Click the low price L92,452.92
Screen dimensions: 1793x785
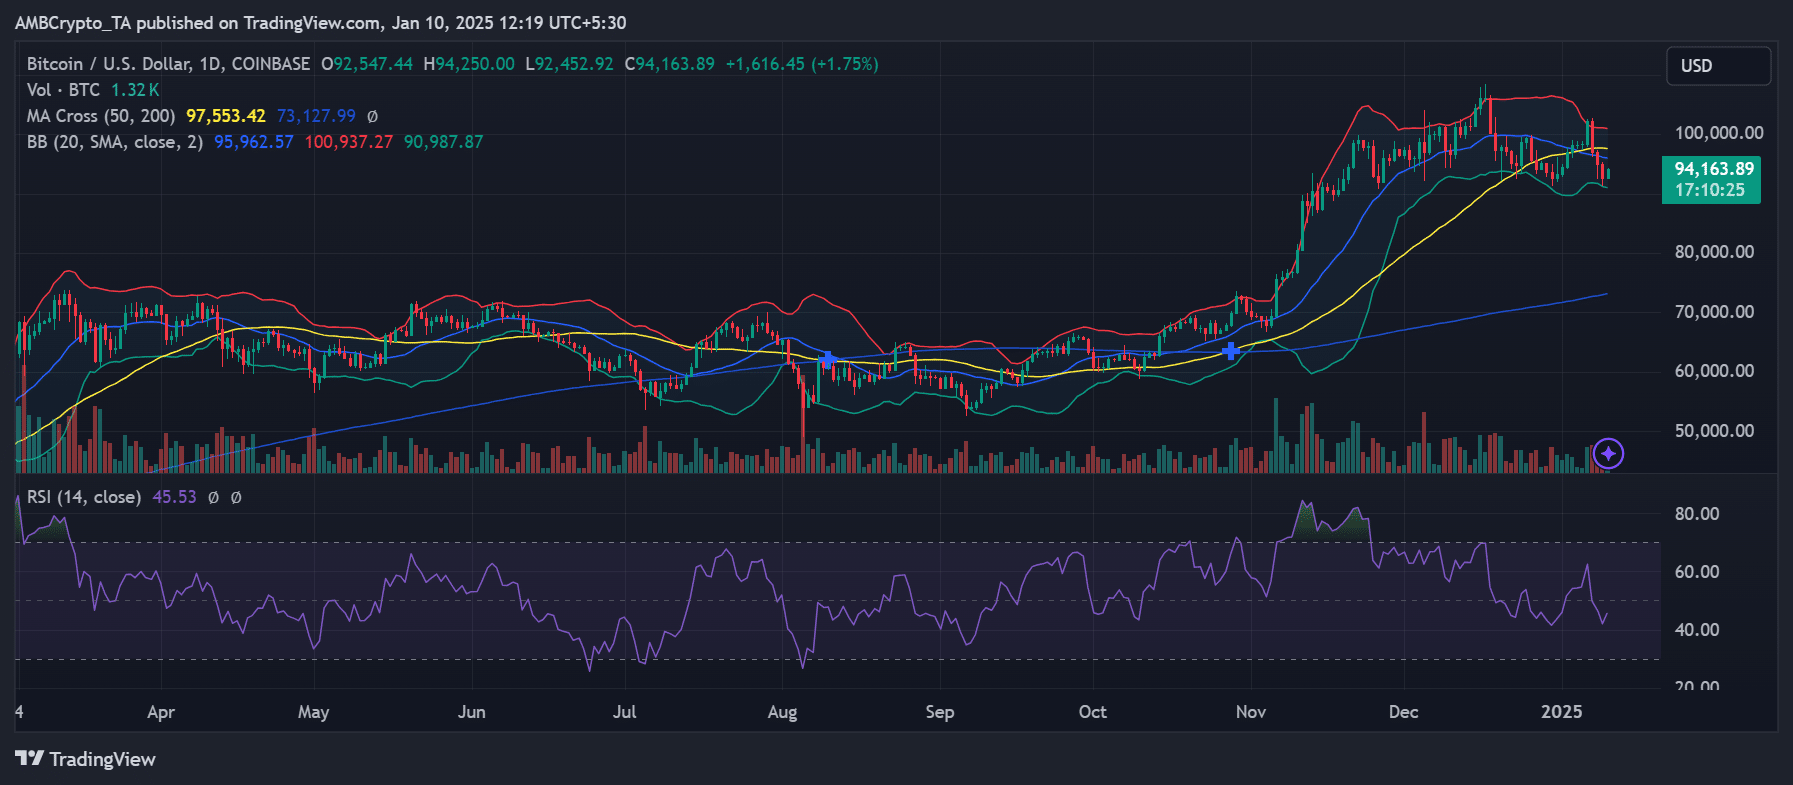(570, 64)
